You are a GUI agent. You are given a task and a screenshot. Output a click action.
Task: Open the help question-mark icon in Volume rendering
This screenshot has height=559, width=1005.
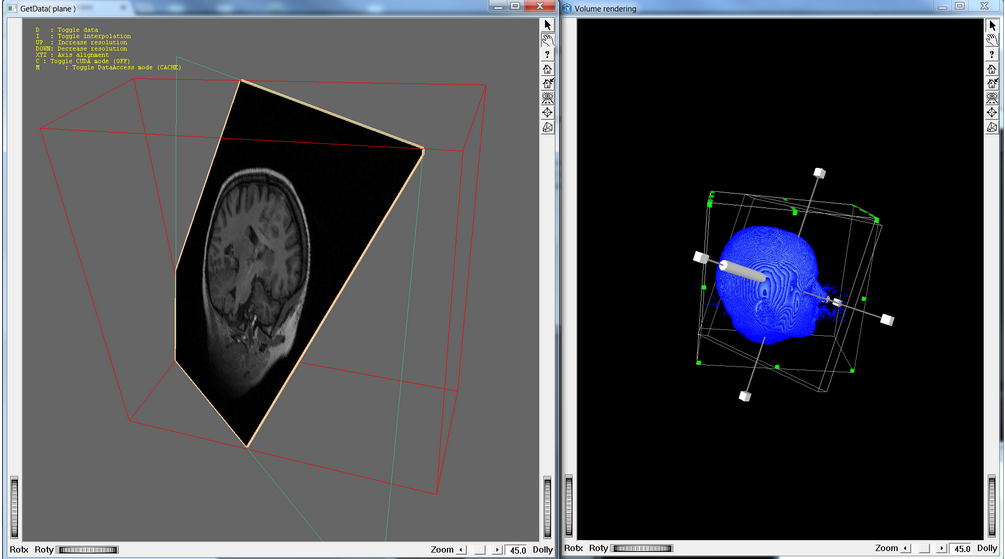(992, 54)
